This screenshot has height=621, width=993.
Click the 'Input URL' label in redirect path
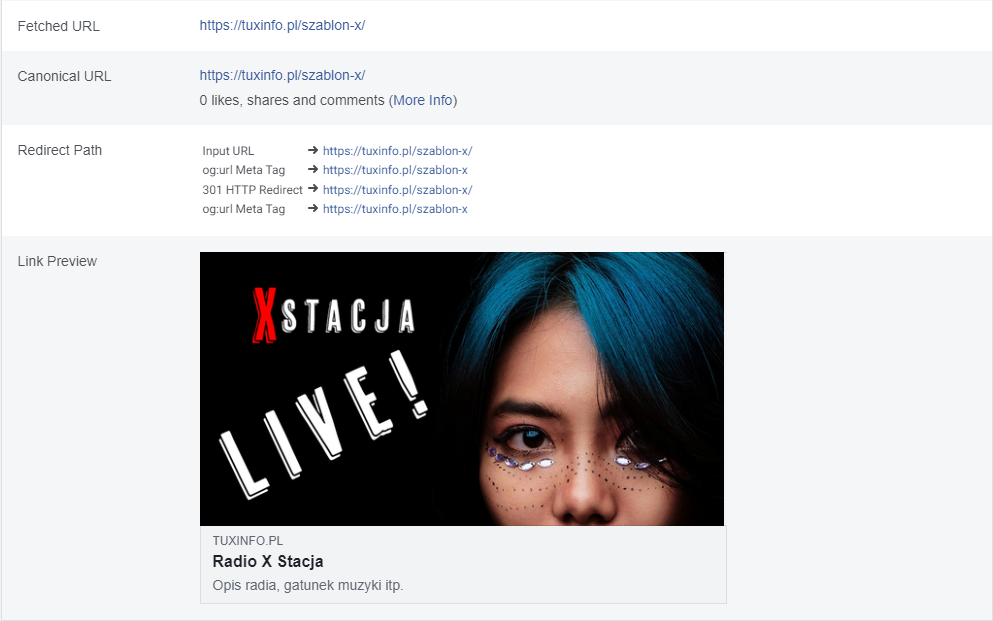point(228,151)
